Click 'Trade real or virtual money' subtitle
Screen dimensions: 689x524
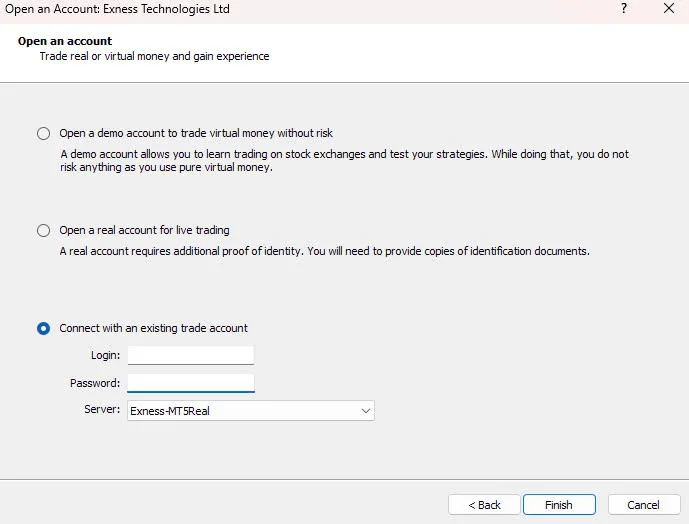tap(154, 56)
